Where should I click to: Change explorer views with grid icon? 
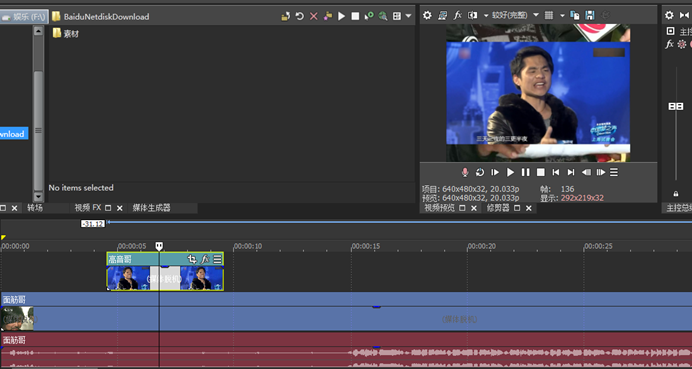coord(397,16)
